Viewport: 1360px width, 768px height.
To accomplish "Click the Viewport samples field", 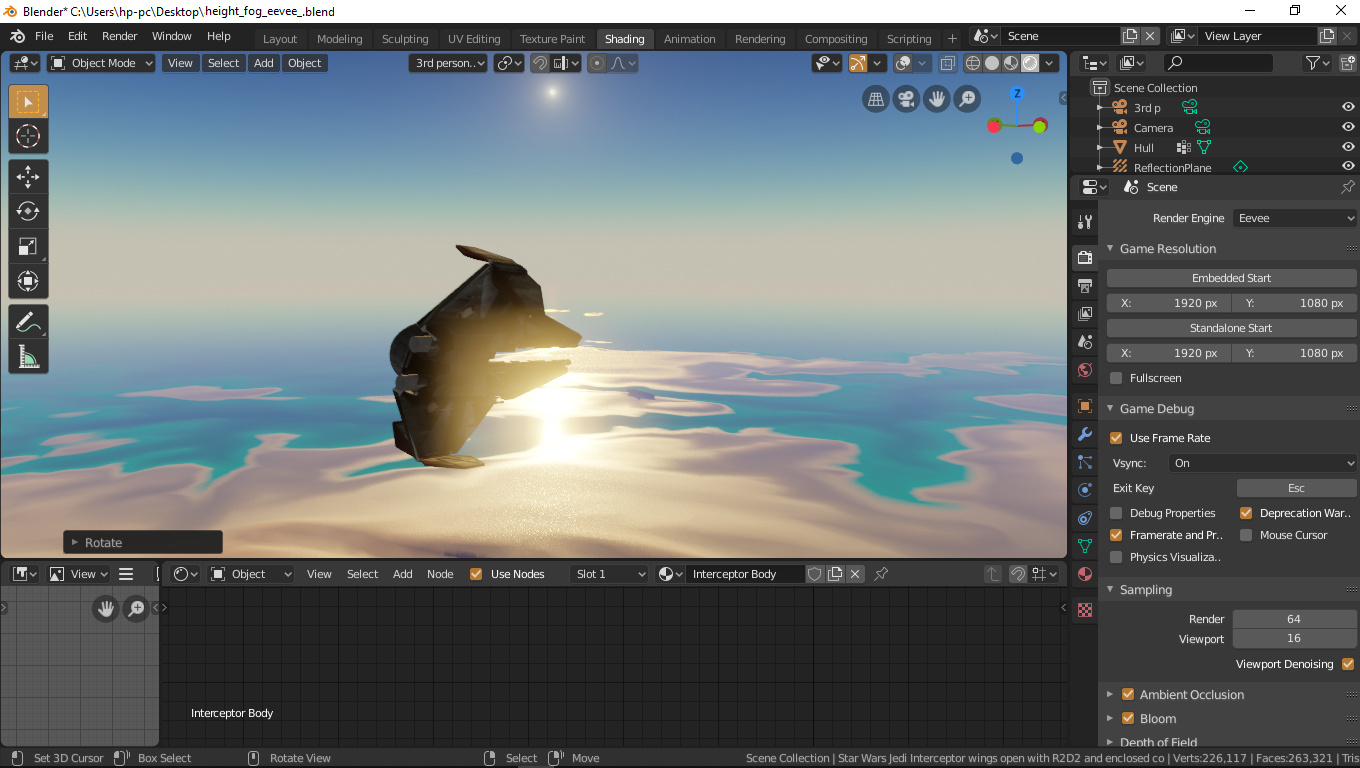I will [1294, 638].
